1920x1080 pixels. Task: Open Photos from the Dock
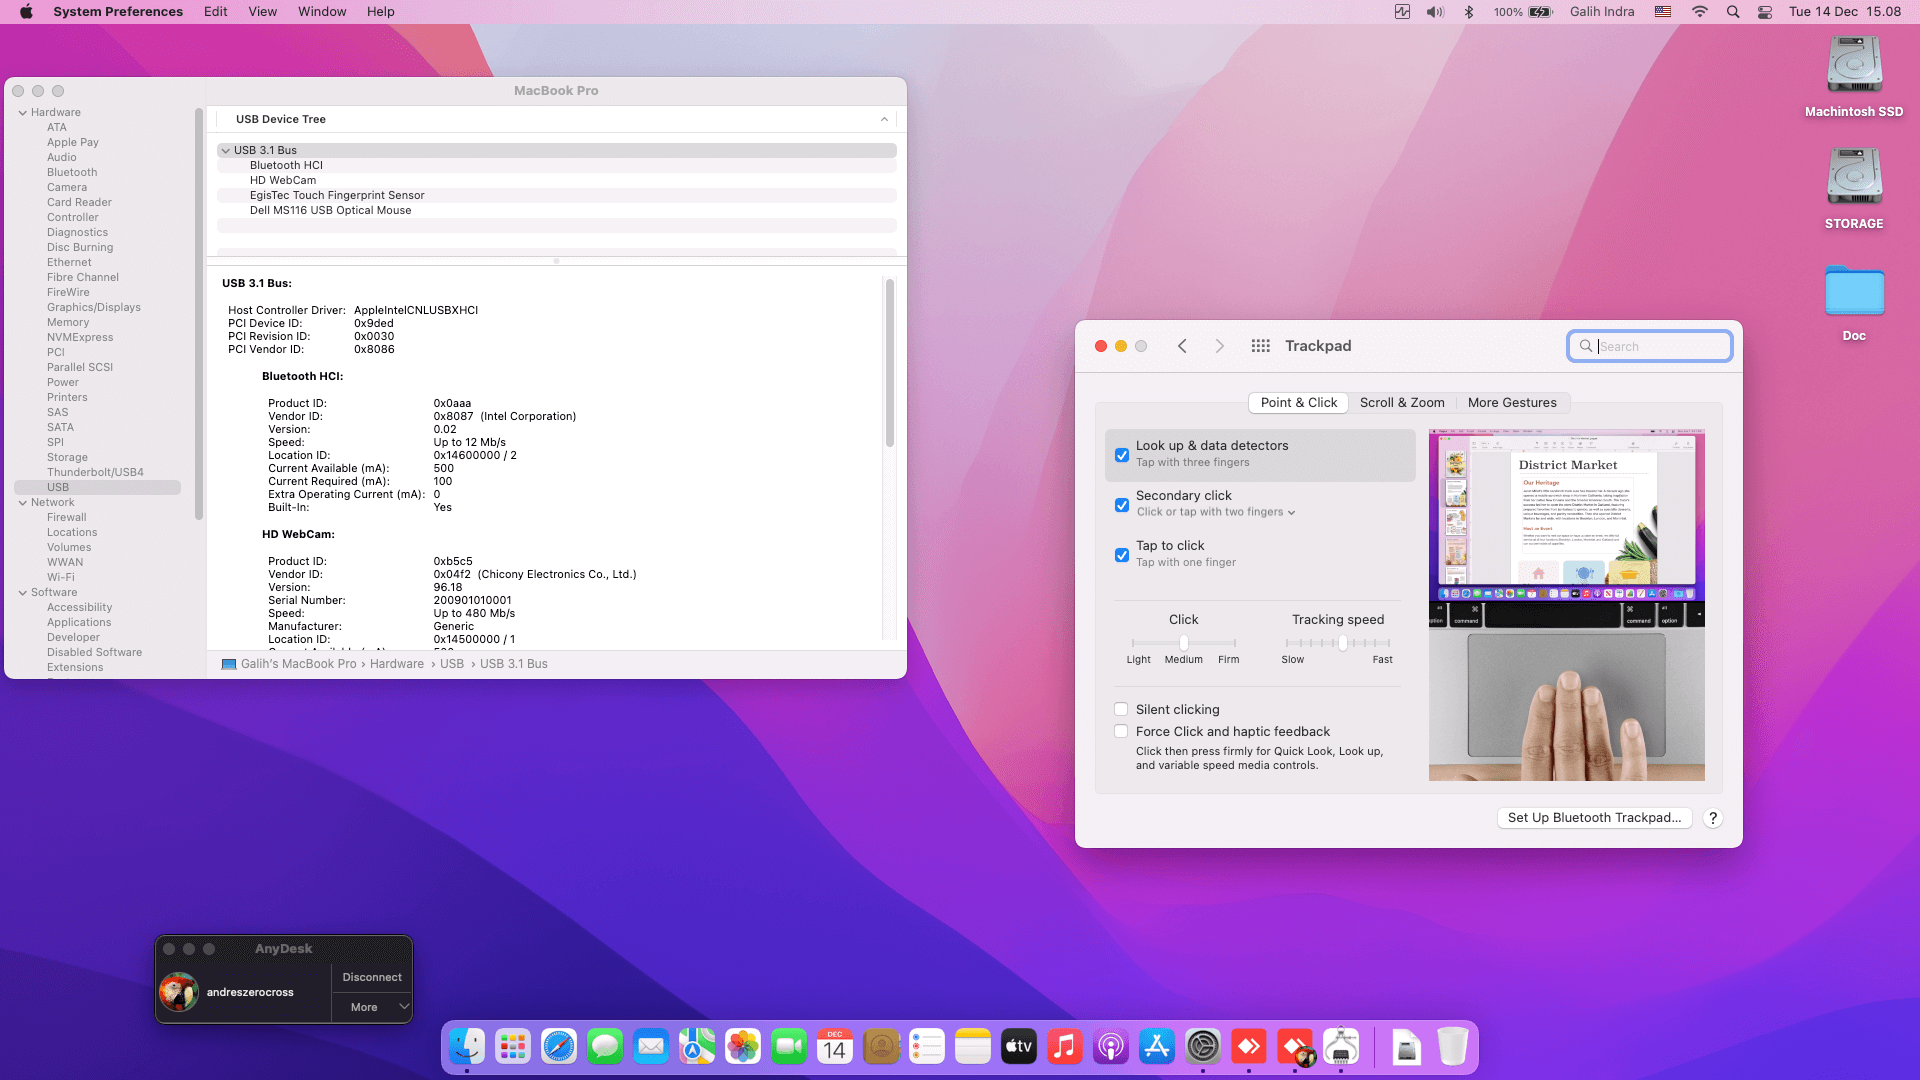click(x=743, y=1047)
